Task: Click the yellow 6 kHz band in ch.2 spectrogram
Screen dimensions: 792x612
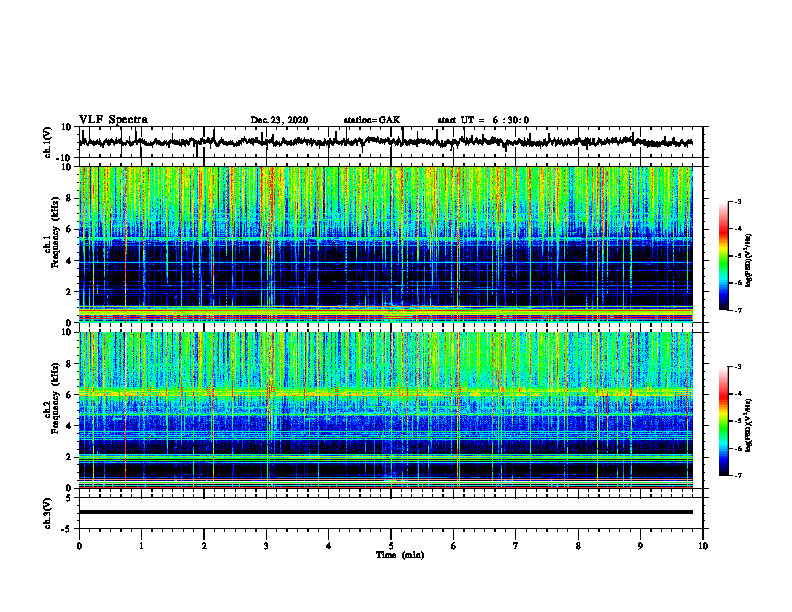Action: (385, 392)
